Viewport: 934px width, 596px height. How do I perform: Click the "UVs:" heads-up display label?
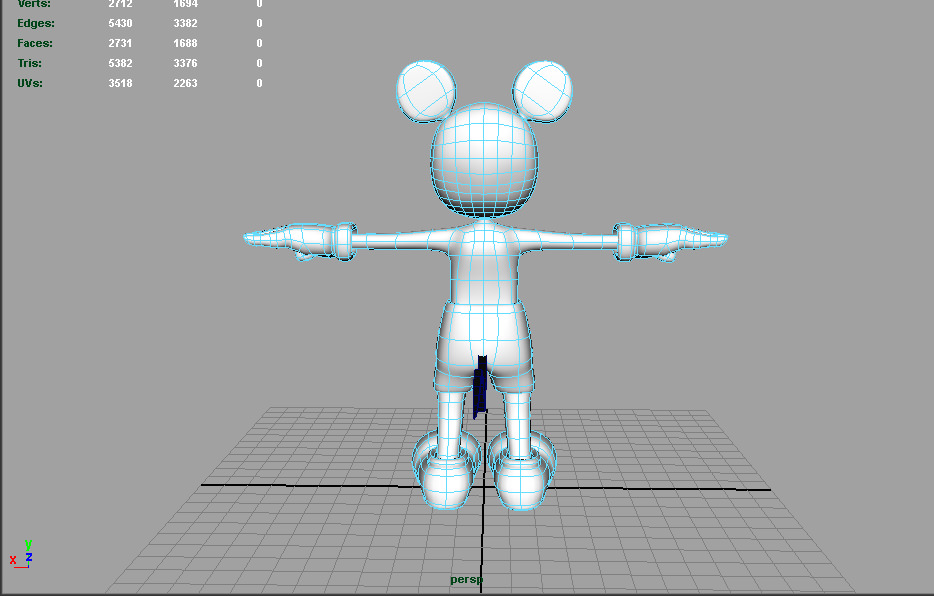[x=30, y=83]
